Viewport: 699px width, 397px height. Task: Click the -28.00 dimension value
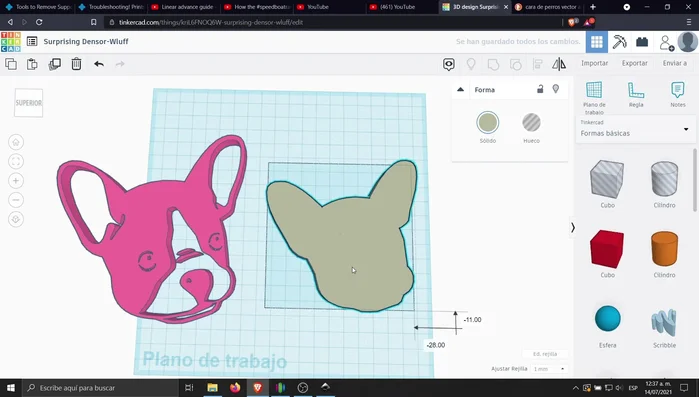(x=436, y=345)
